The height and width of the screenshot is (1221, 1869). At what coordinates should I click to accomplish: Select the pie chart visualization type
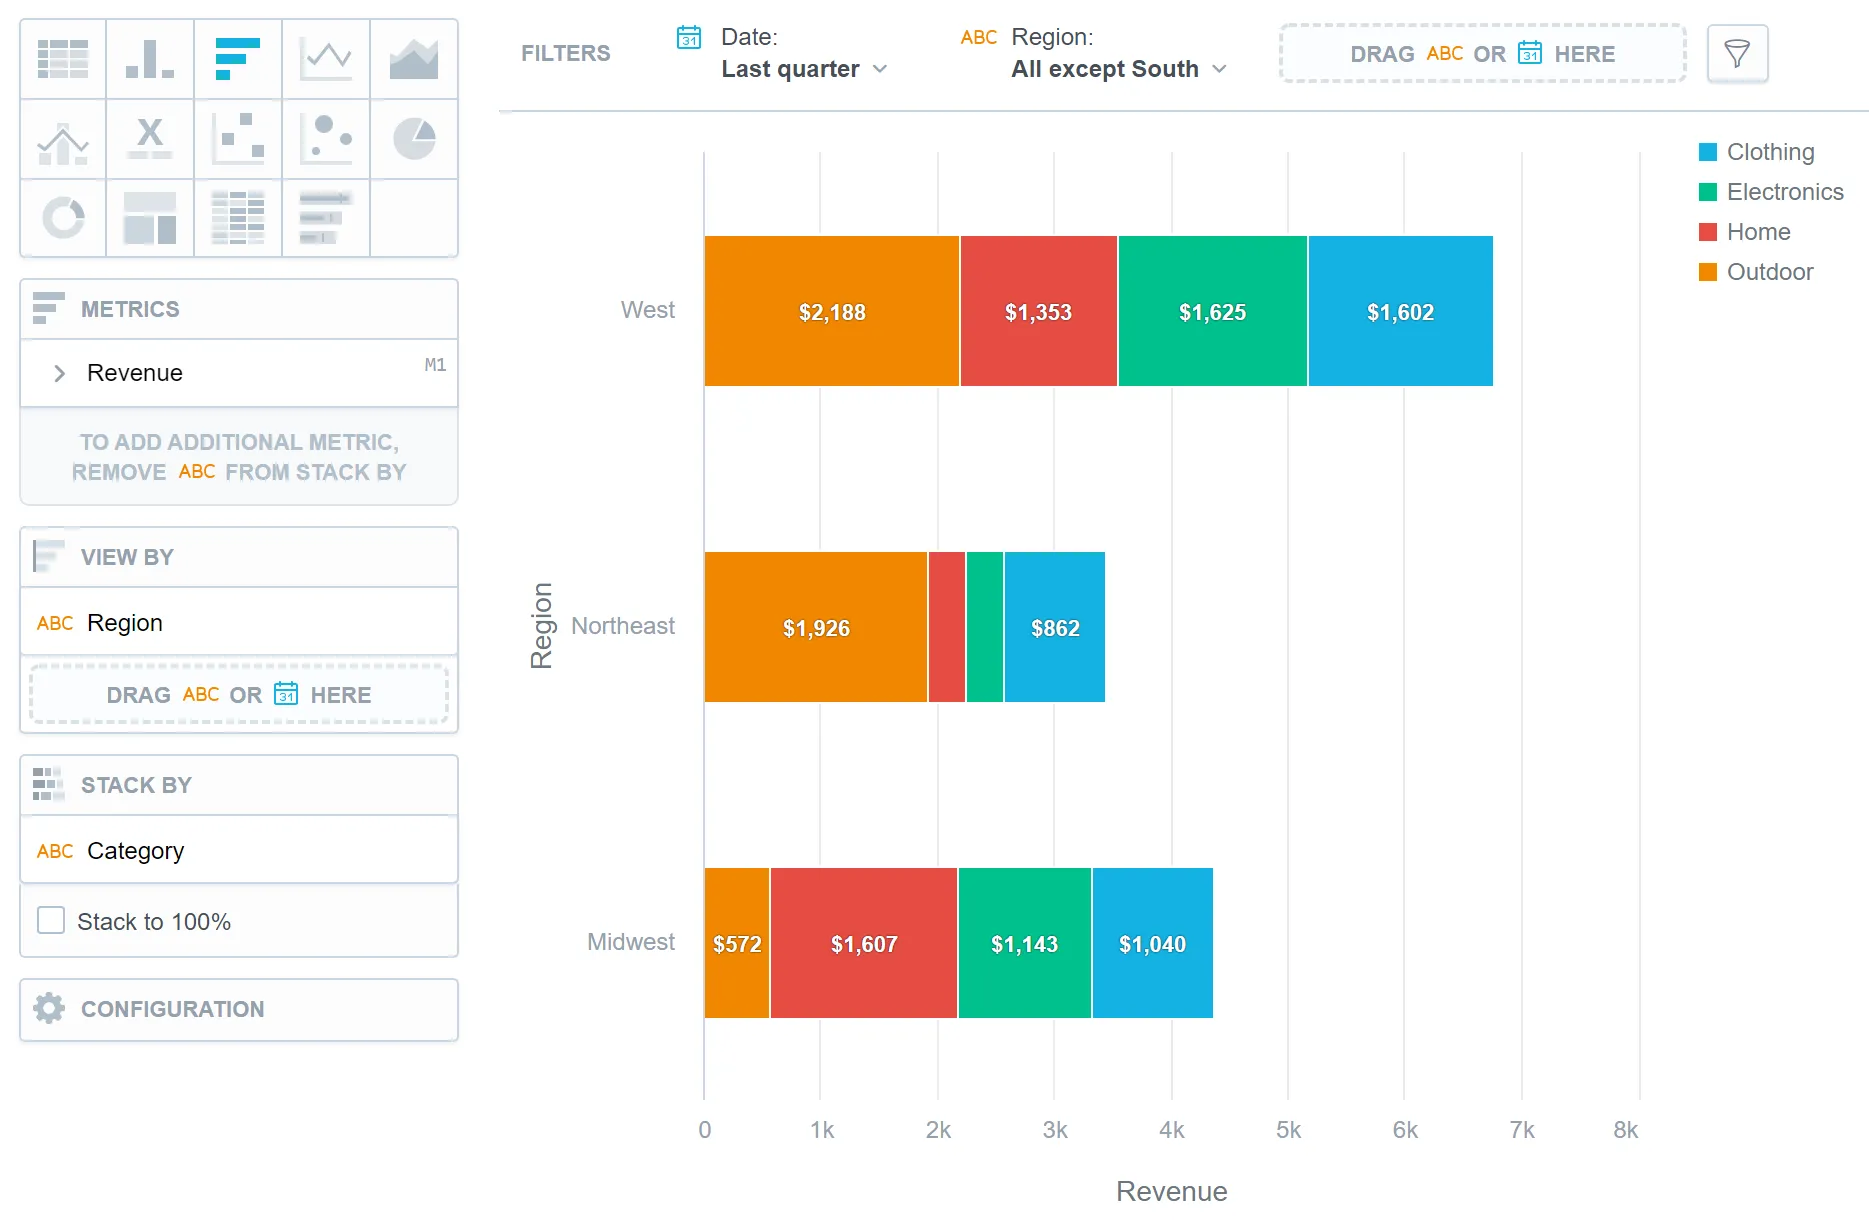pyautogui.click(x=413, y=139)
